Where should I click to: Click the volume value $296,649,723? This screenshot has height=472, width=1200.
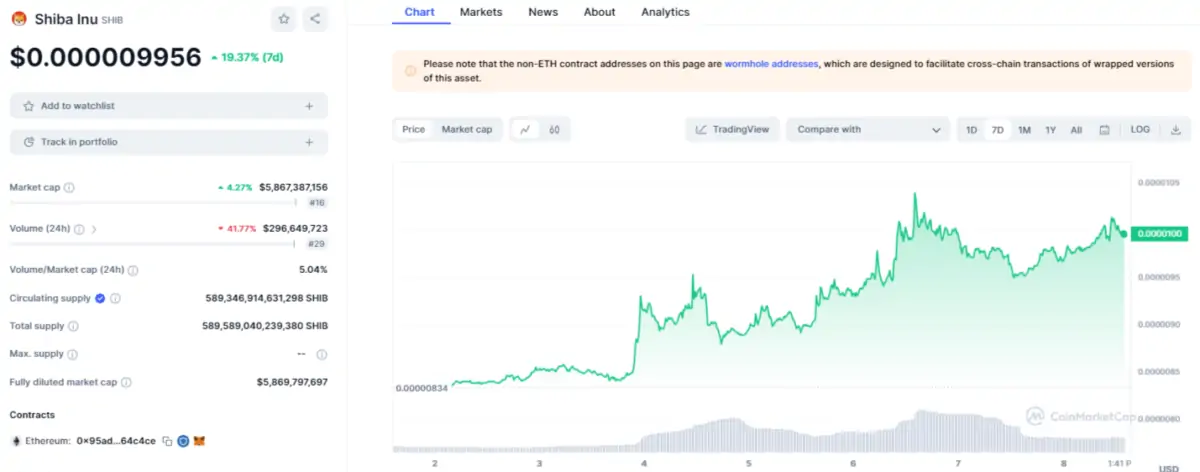click(295, 228)
